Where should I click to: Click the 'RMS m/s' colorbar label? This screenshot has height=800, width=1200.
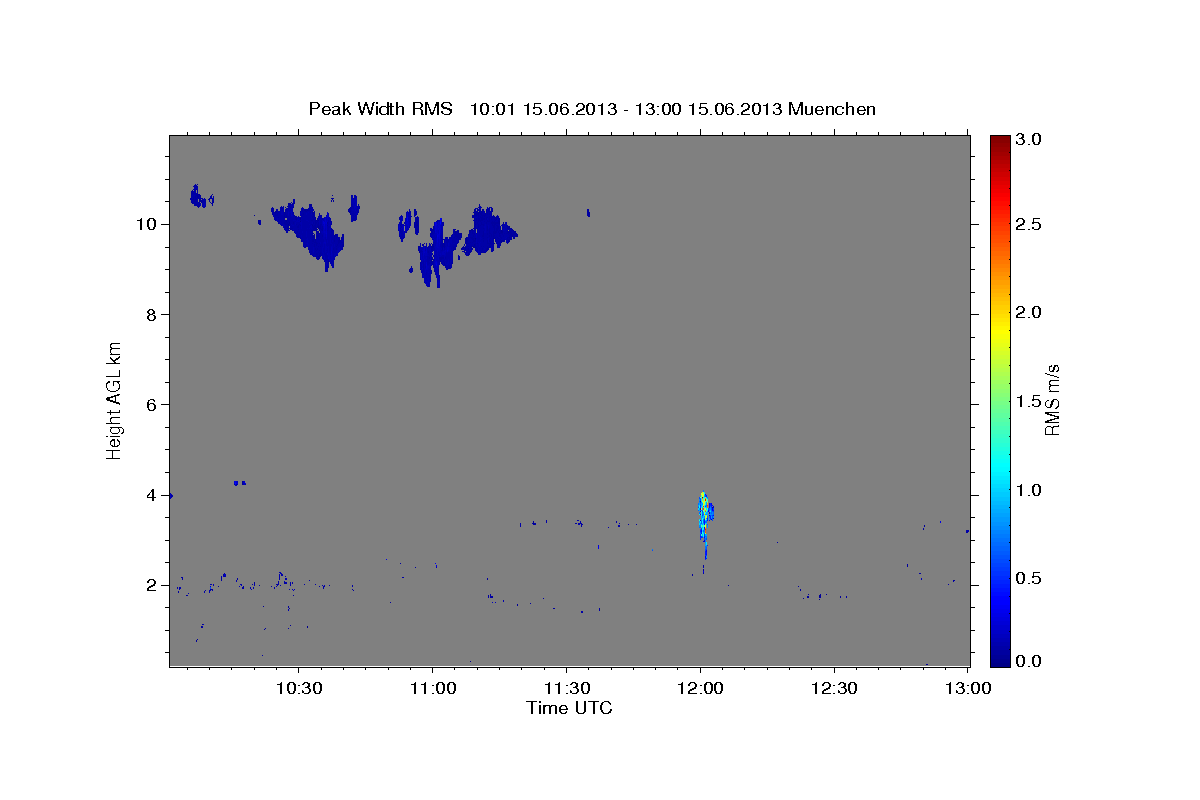pyautogui.click(x=1052, y=400)
